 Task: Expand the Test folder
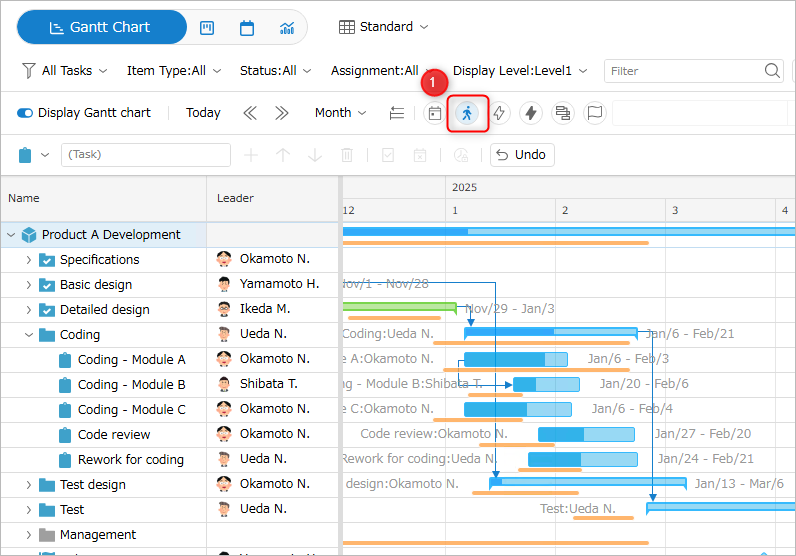[29, 510]
